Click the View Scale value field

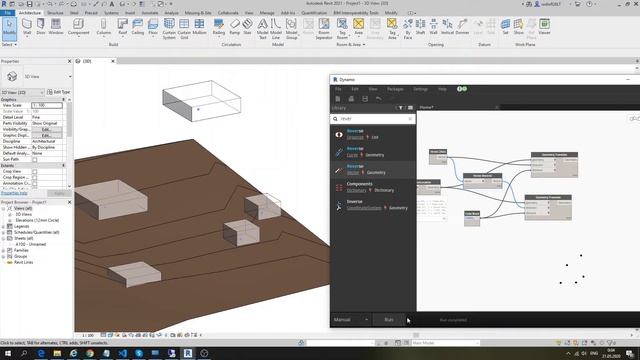click(47, 105)
